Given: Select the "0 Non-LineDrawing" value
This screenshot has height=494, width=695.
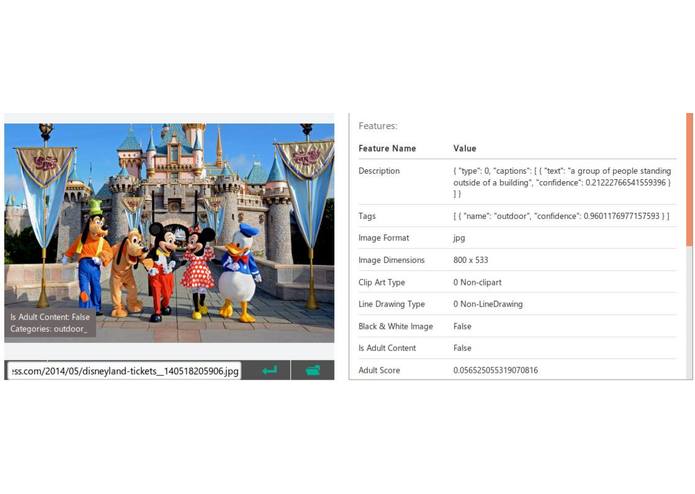Looking at the screenshot, I should [488, 304].
